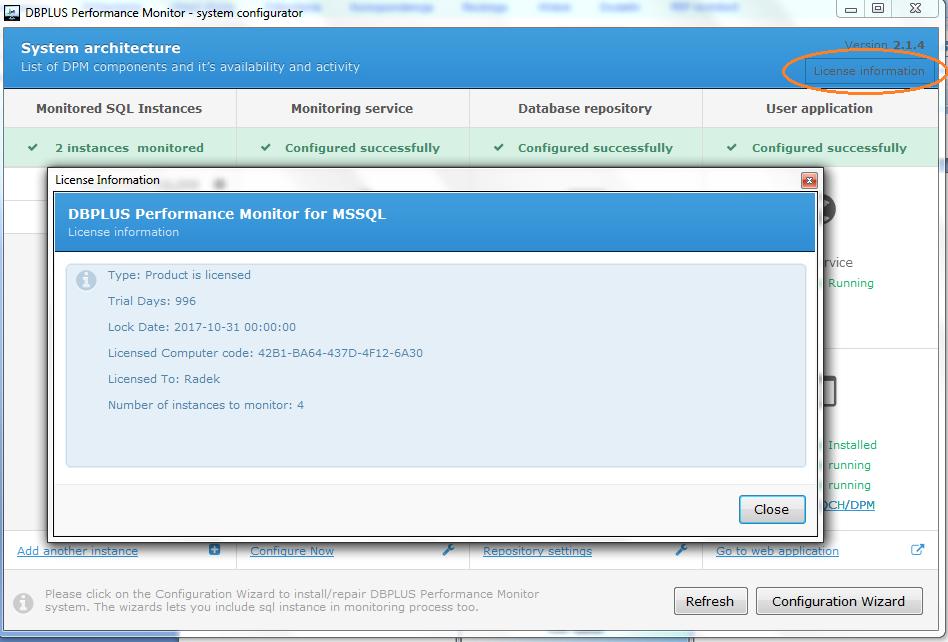Click the external link icon beside web application
948x642 pixels.
(x=917, y=550)
